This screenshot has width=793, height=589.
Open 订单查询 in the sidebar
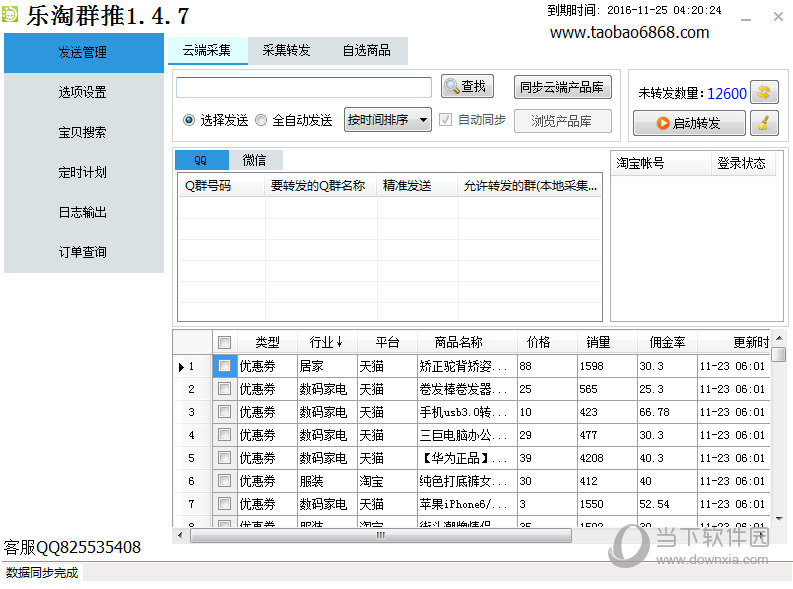tap(83, 252)
